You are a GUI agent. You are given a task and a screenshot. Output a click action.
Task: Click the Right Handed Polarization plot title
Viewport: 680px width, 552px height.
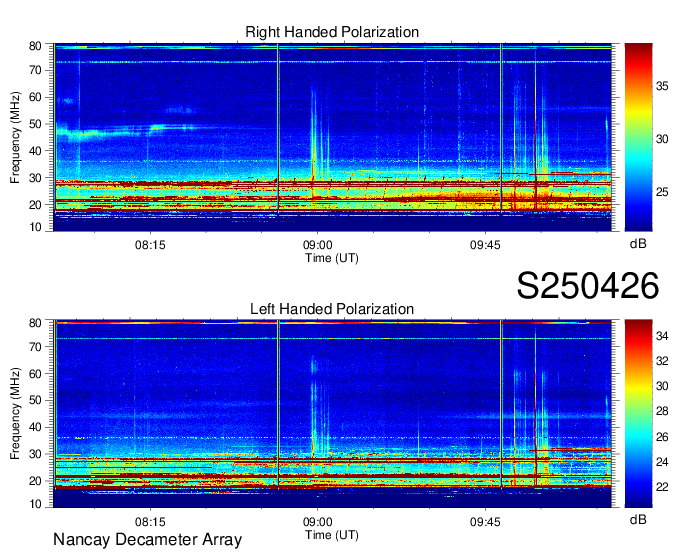pyautogui.click(x=332, y=32)
